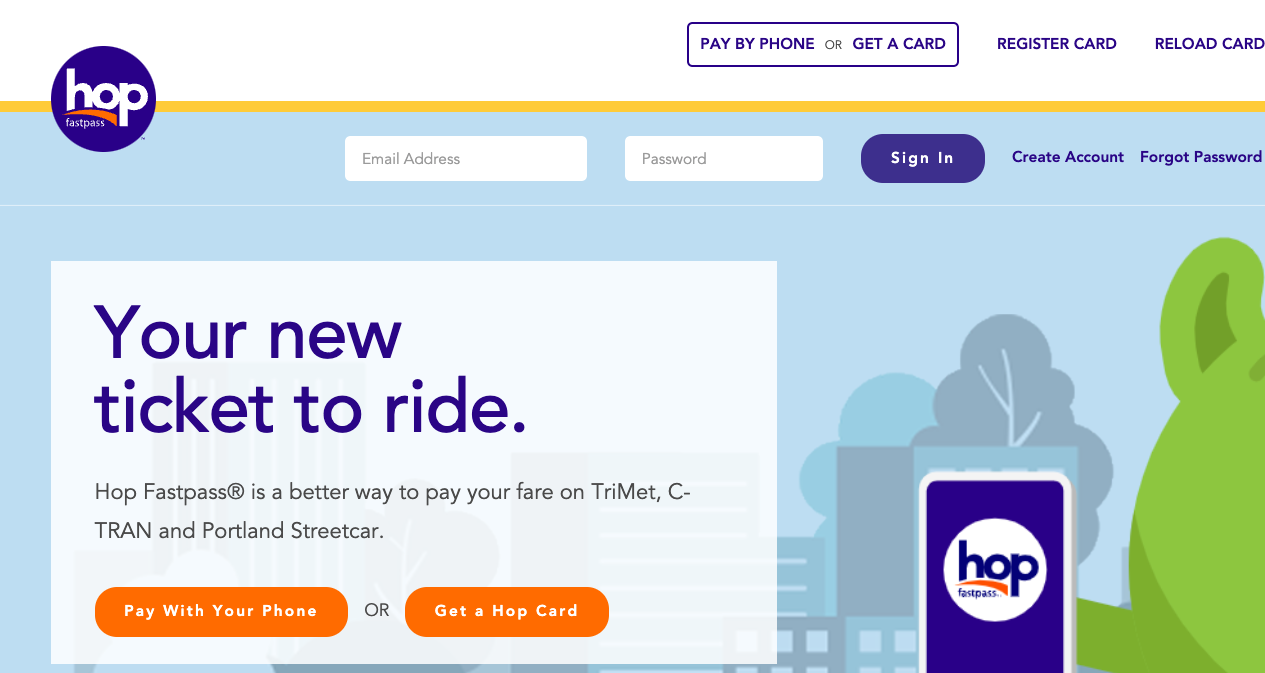The height and width of the screenshot is (673, 1265).
Task: Click the small OR separator in top navigation
Action: coord(833,45)
